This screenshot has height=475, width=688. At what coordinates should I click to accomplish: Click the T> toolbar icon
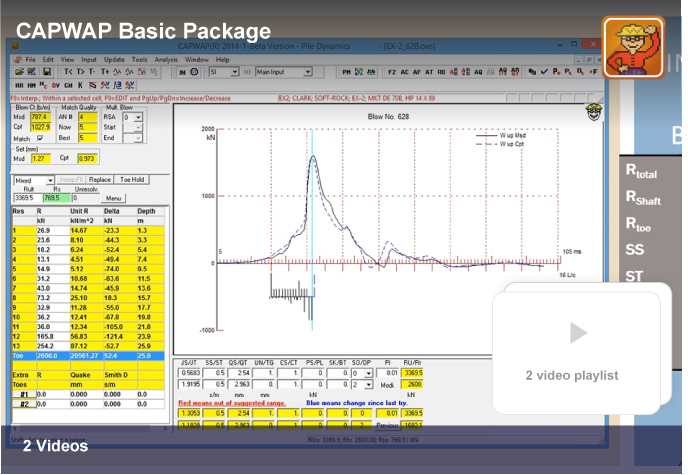[80, 71]
